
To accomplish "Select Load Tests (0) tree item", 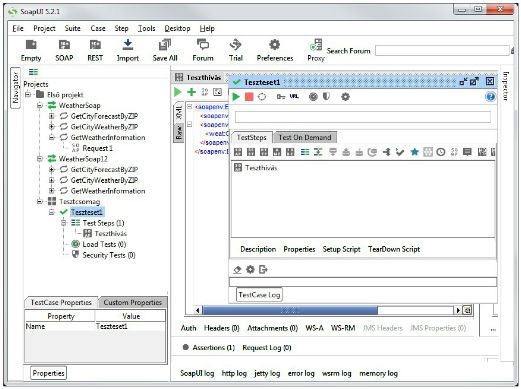I will click(x=104, y=244).
